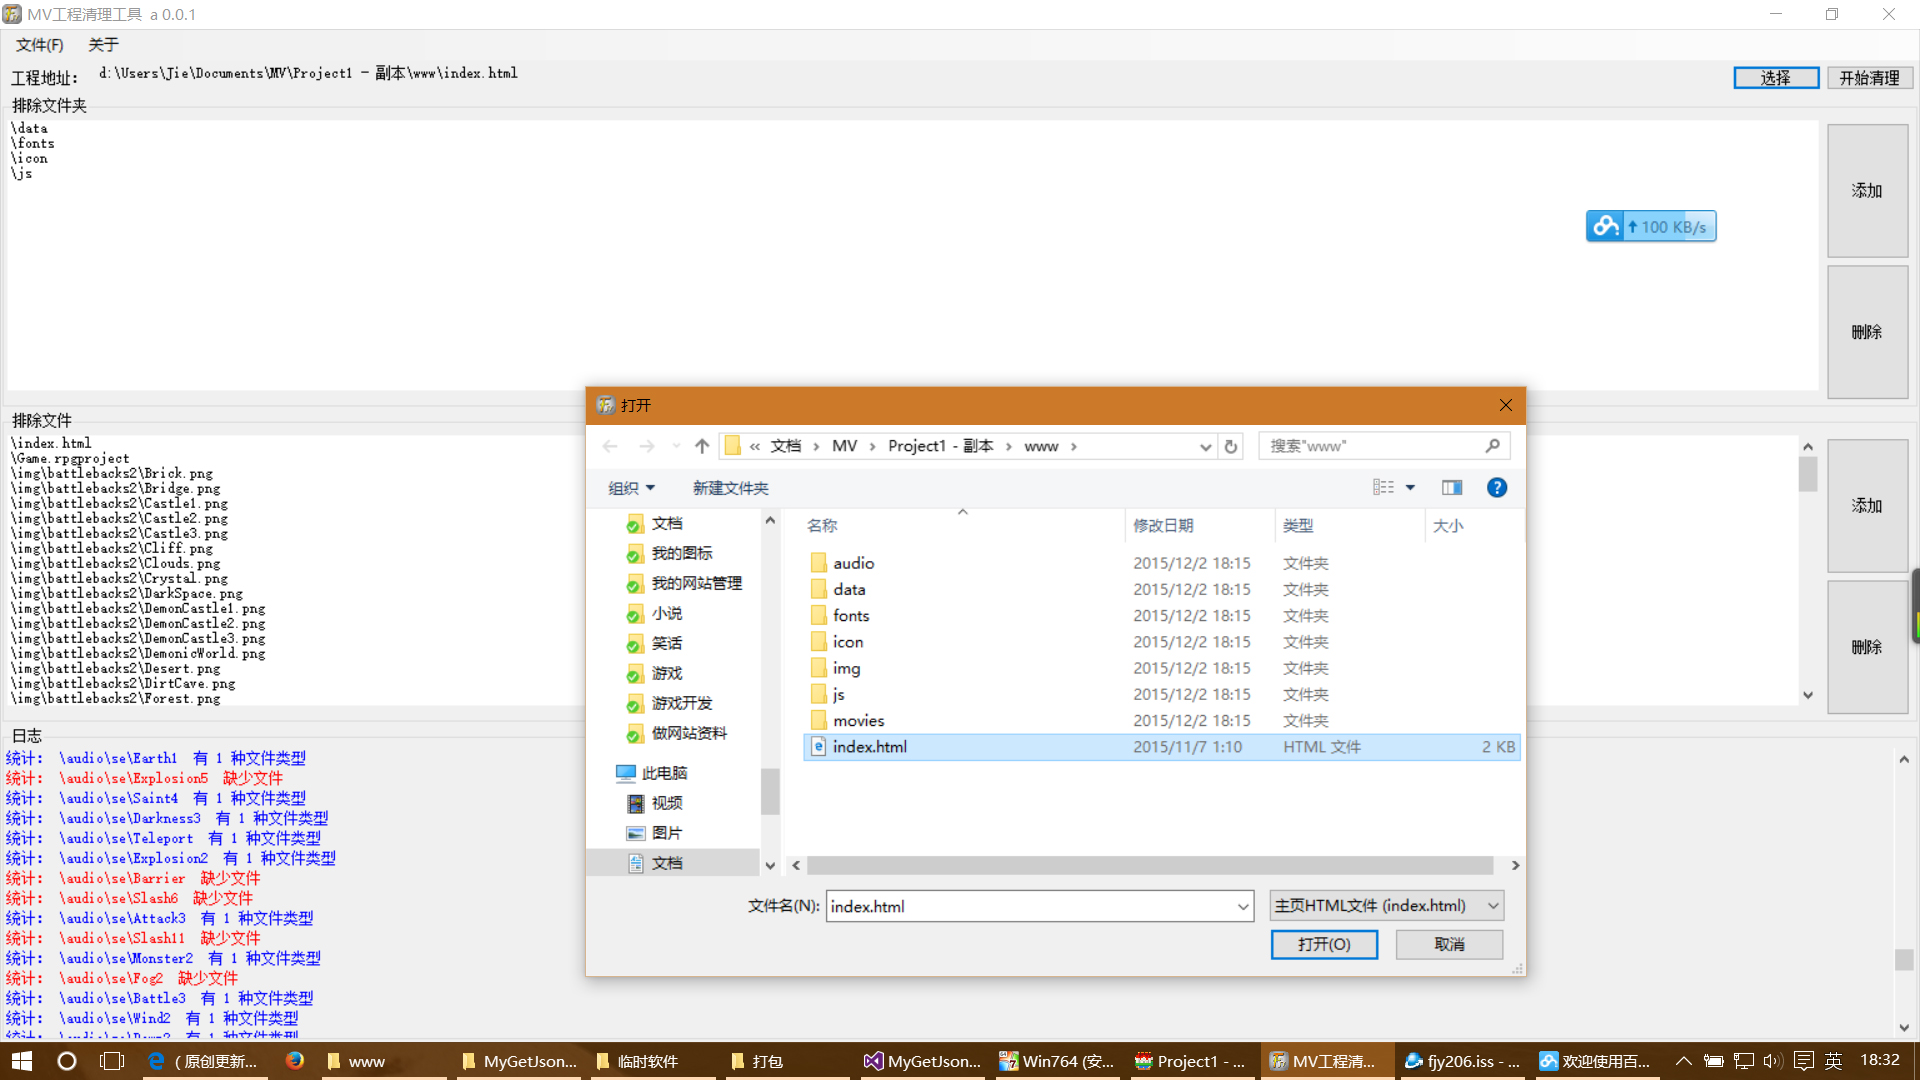Expand the 组织 dropdown menu

coord(631,488)
